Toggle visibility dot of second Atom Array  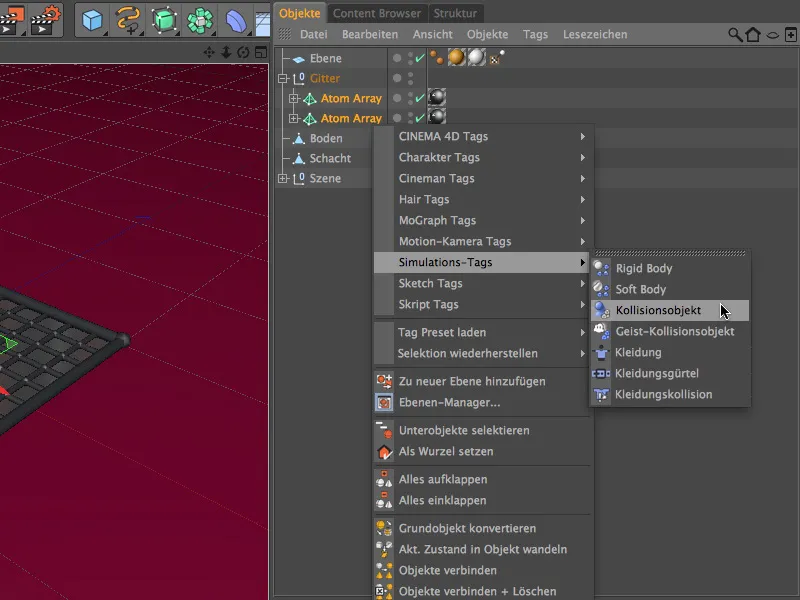pyautogui.click(x=397, y=118)
